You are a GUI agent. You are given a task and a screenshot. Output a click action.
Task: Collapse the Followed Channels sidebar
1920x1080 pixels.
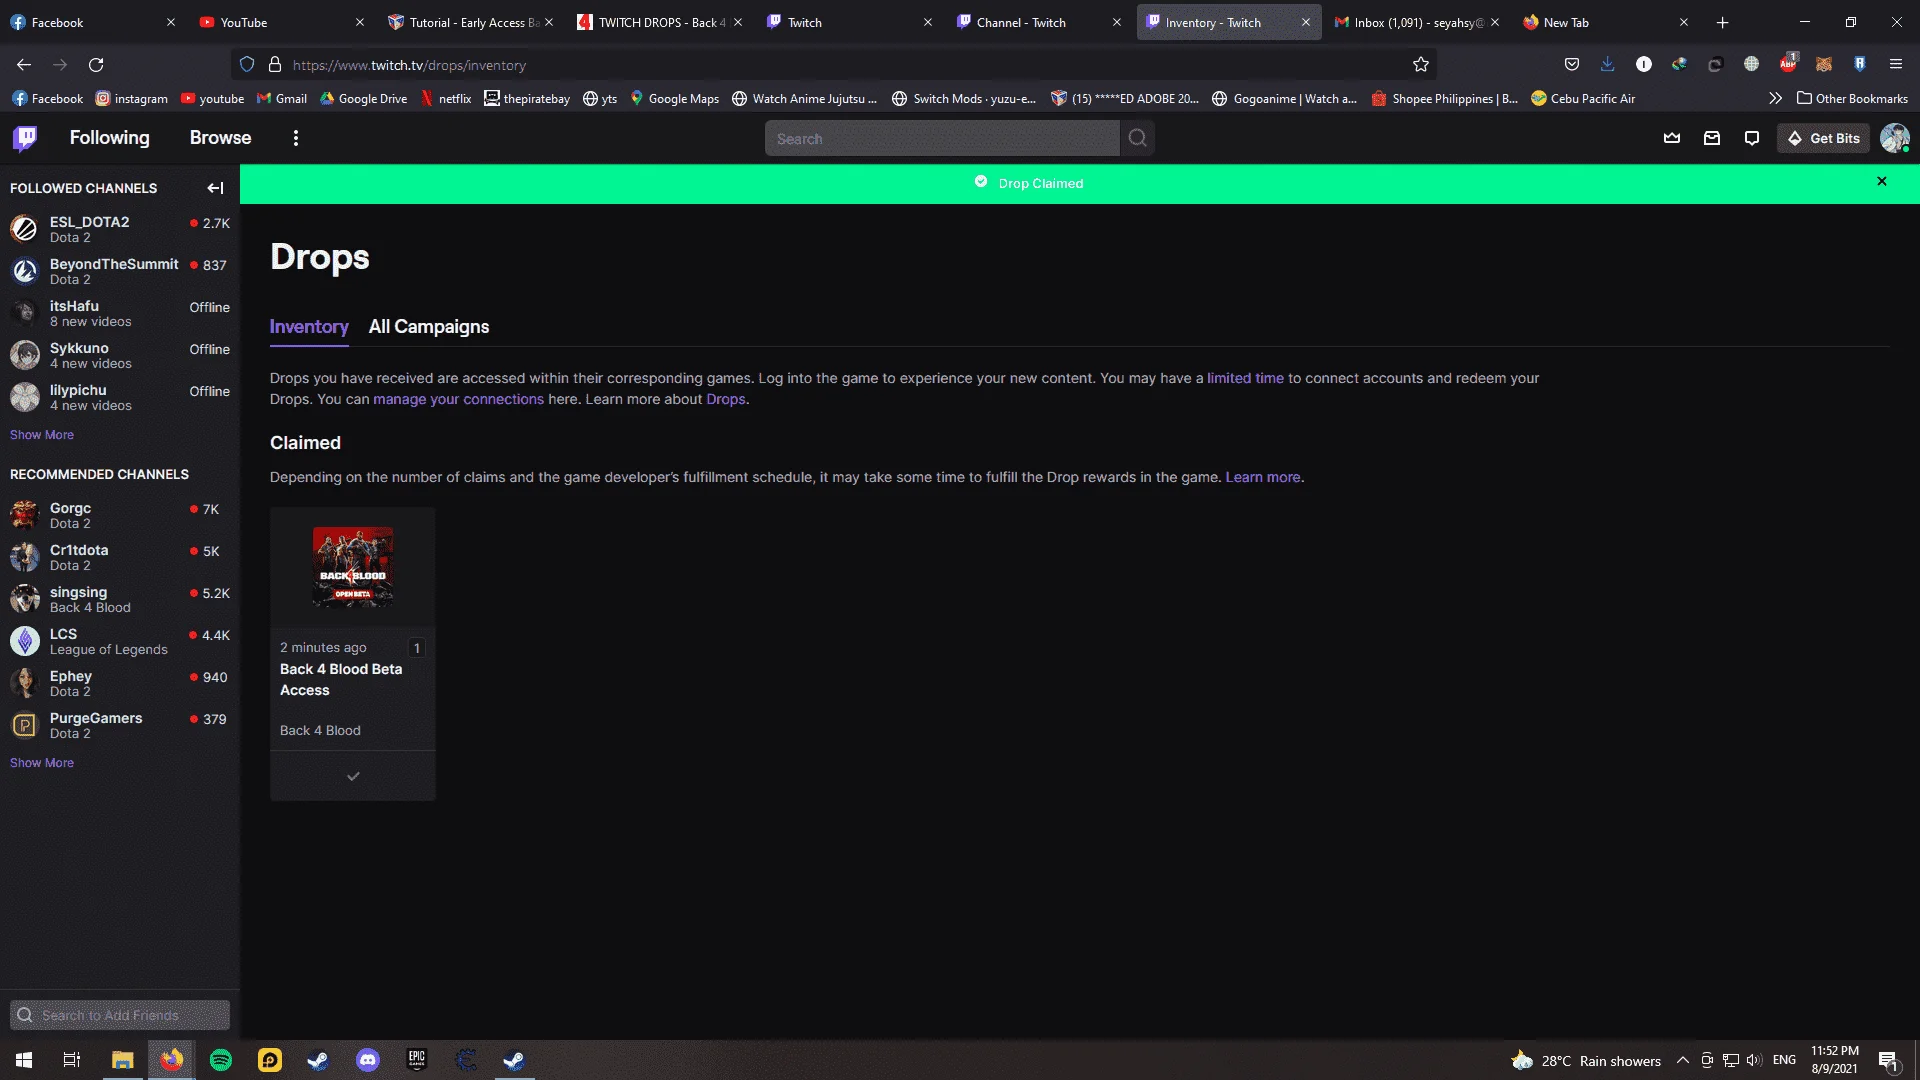point(215,188)
